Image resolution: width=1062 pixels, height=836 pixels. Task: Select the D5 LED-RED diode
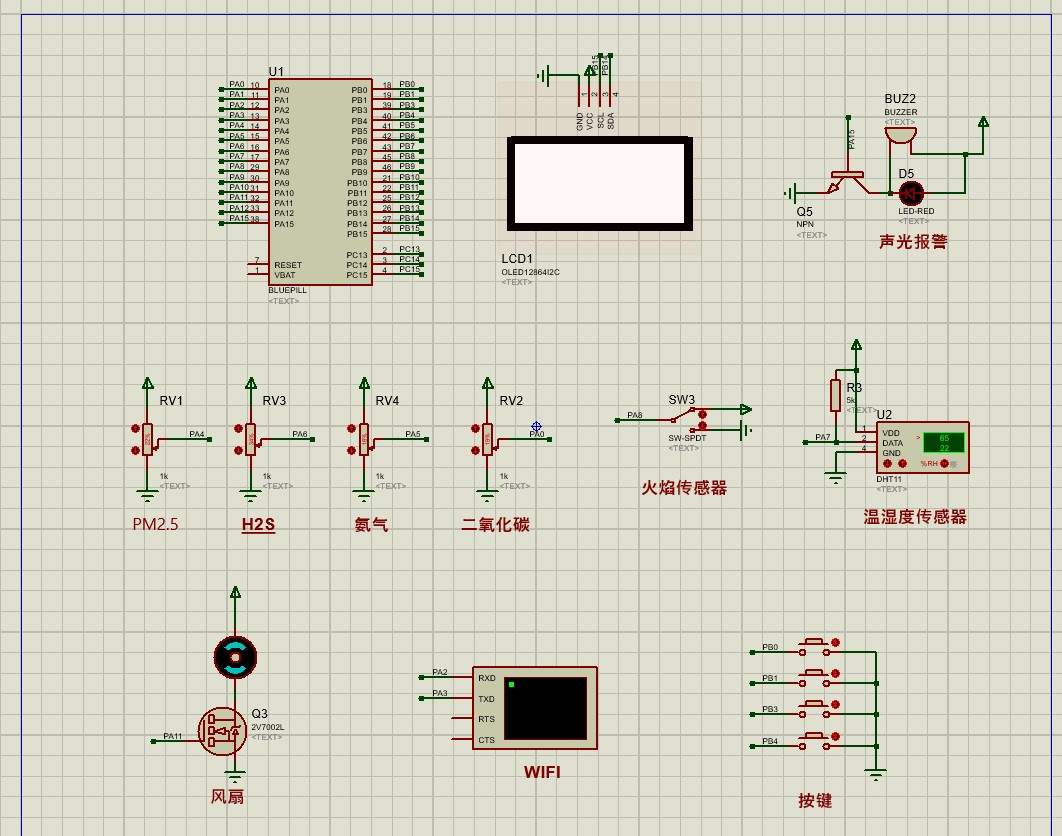(911, 193)
